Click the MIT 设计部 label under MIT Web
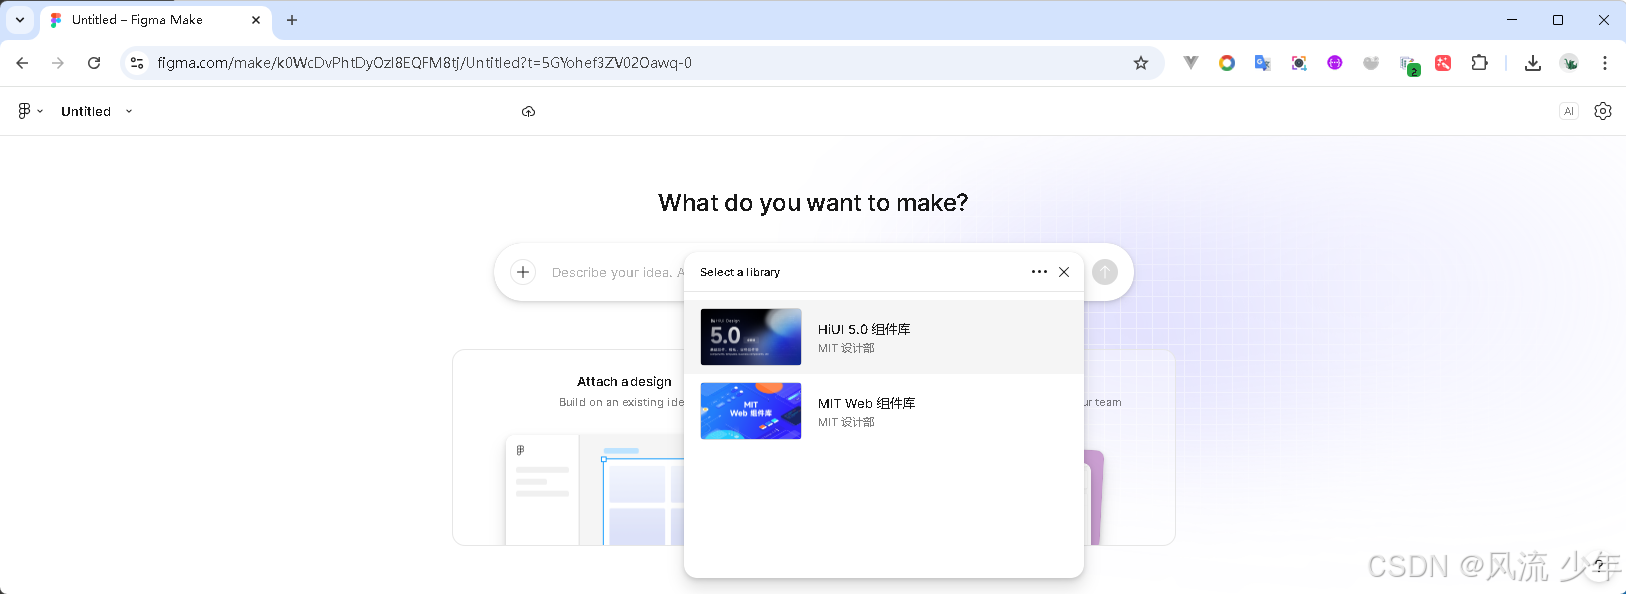This screenshot has height=594, width=1626. click(x=846, y=422)
